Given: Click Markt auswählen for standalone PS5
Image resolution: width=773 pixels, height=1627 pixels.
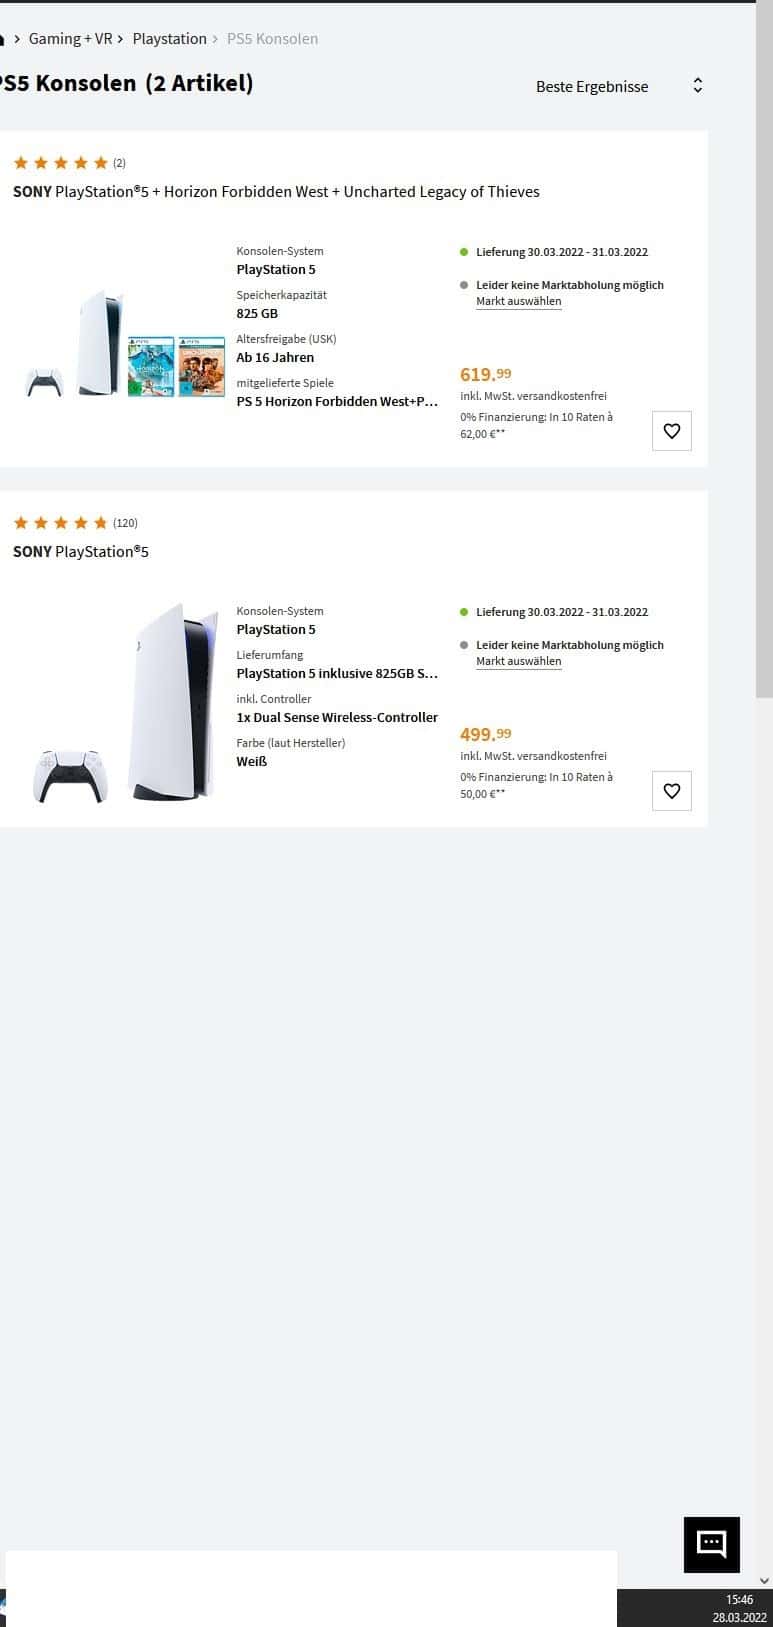Looking at the screenshot, I should pyautogui.click(x=518, y=661).
